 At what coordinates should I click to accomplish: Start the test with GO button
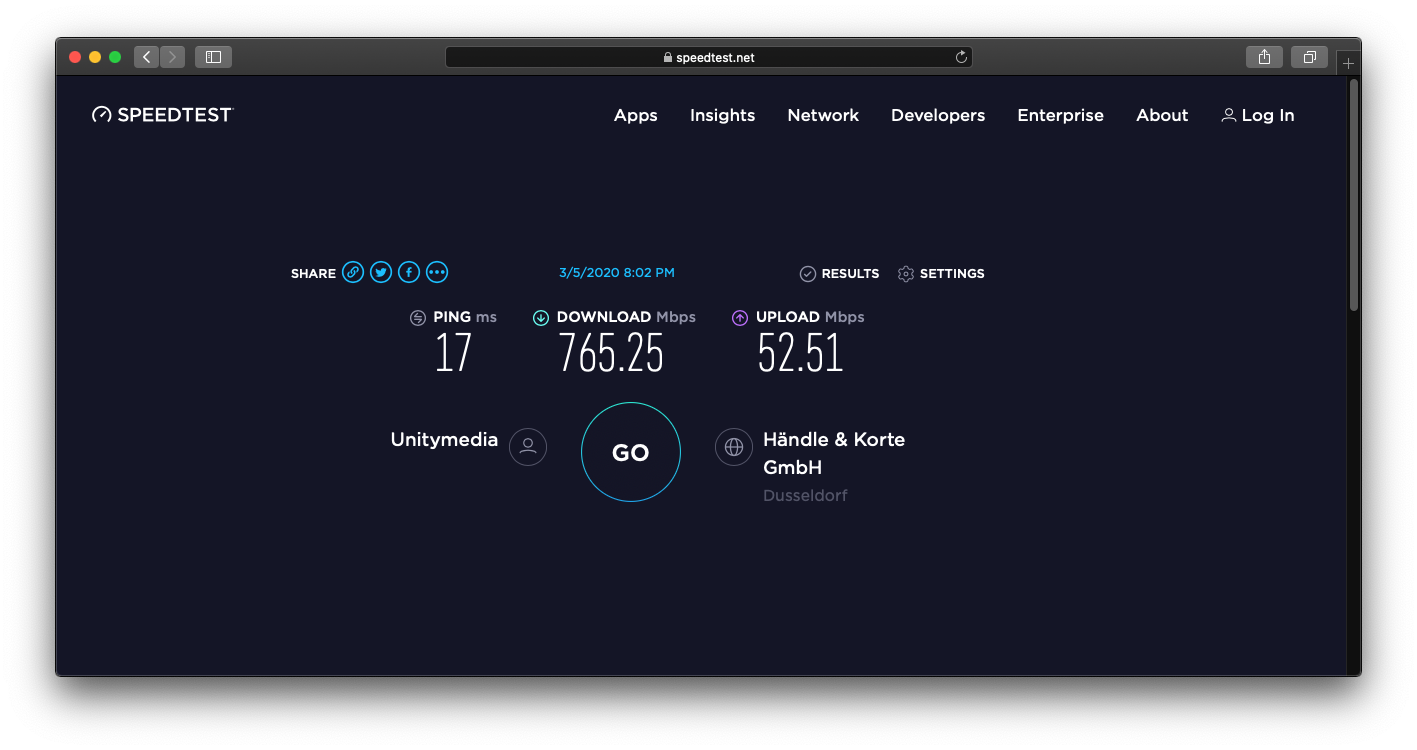point(631,452)
